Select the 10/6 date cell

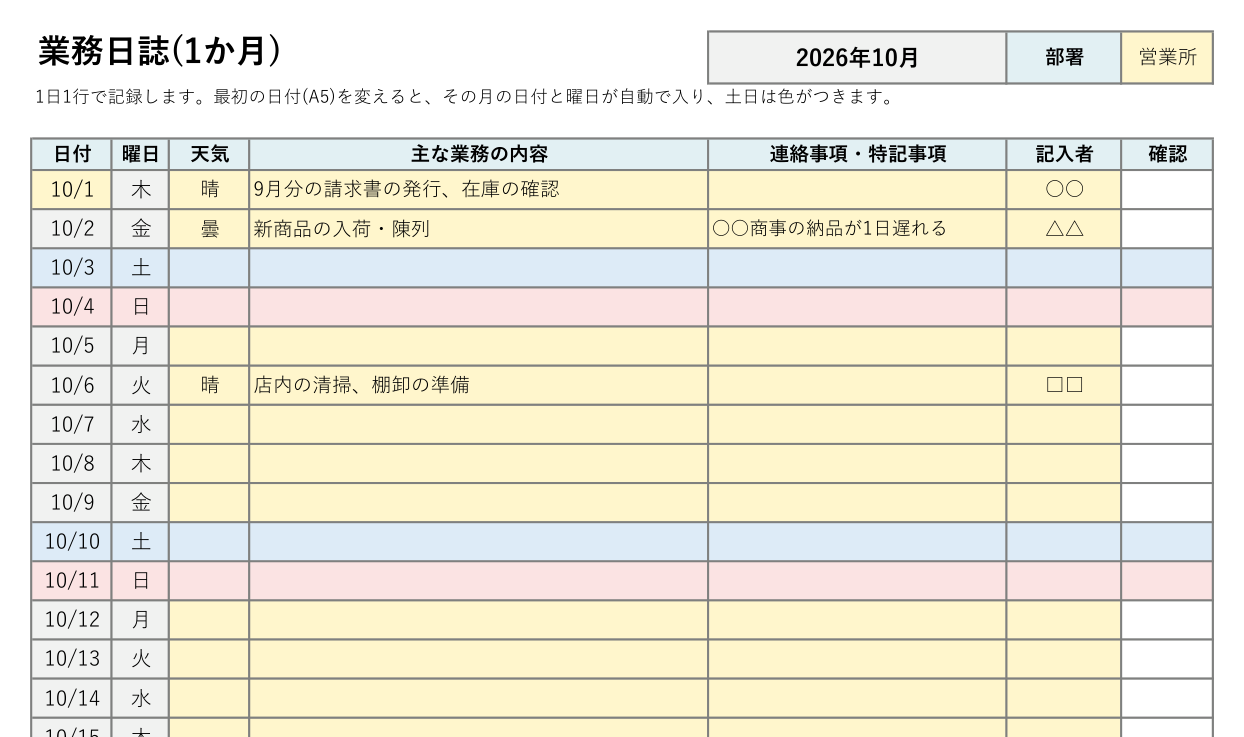tap(71, 384)
